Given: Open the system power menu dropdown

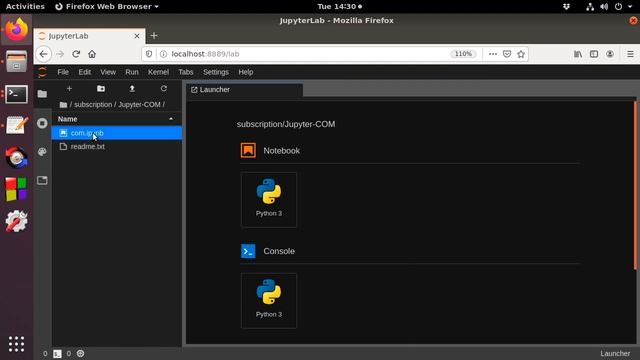Looking at the screenshot, I should (623, 7).
